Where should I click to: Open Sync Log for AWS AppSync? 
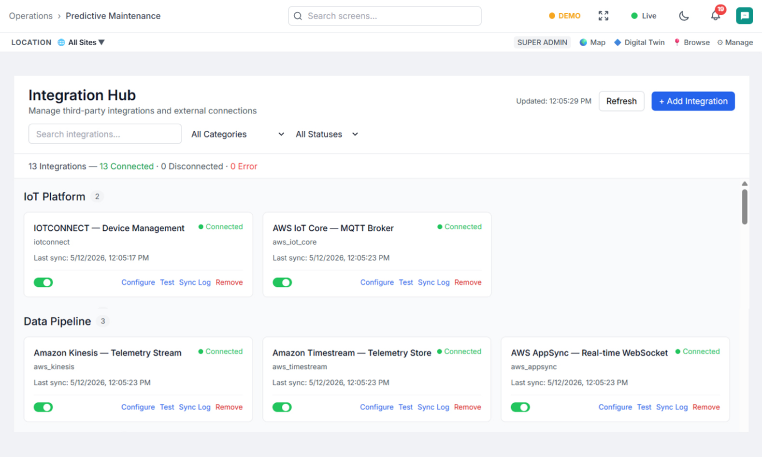[x=672, y=407]
